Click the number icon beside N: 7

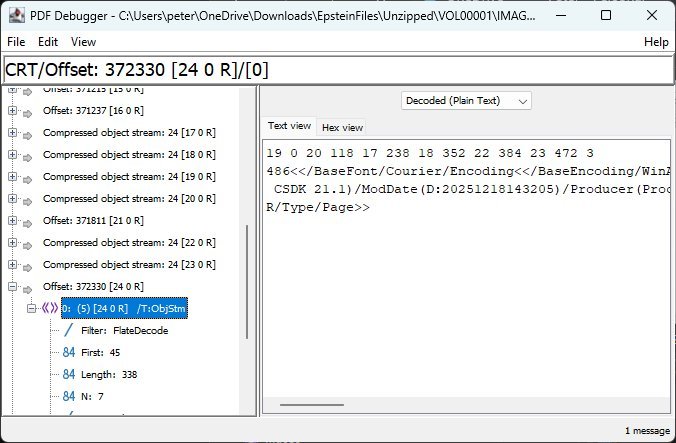tap(68, 396)
